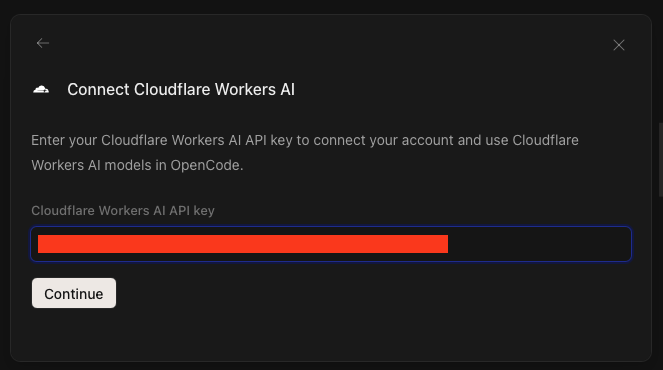Click the 'Workers AI models in OpenCode.' text line
Screen dimensions: 663x370
pos(137,165)
